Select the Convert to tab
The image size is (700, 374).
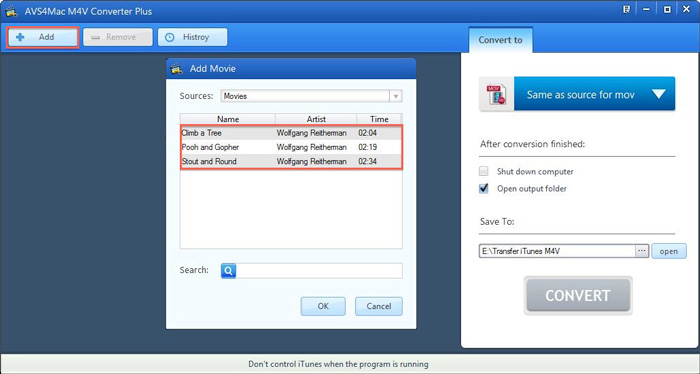[x=500, y=40]
